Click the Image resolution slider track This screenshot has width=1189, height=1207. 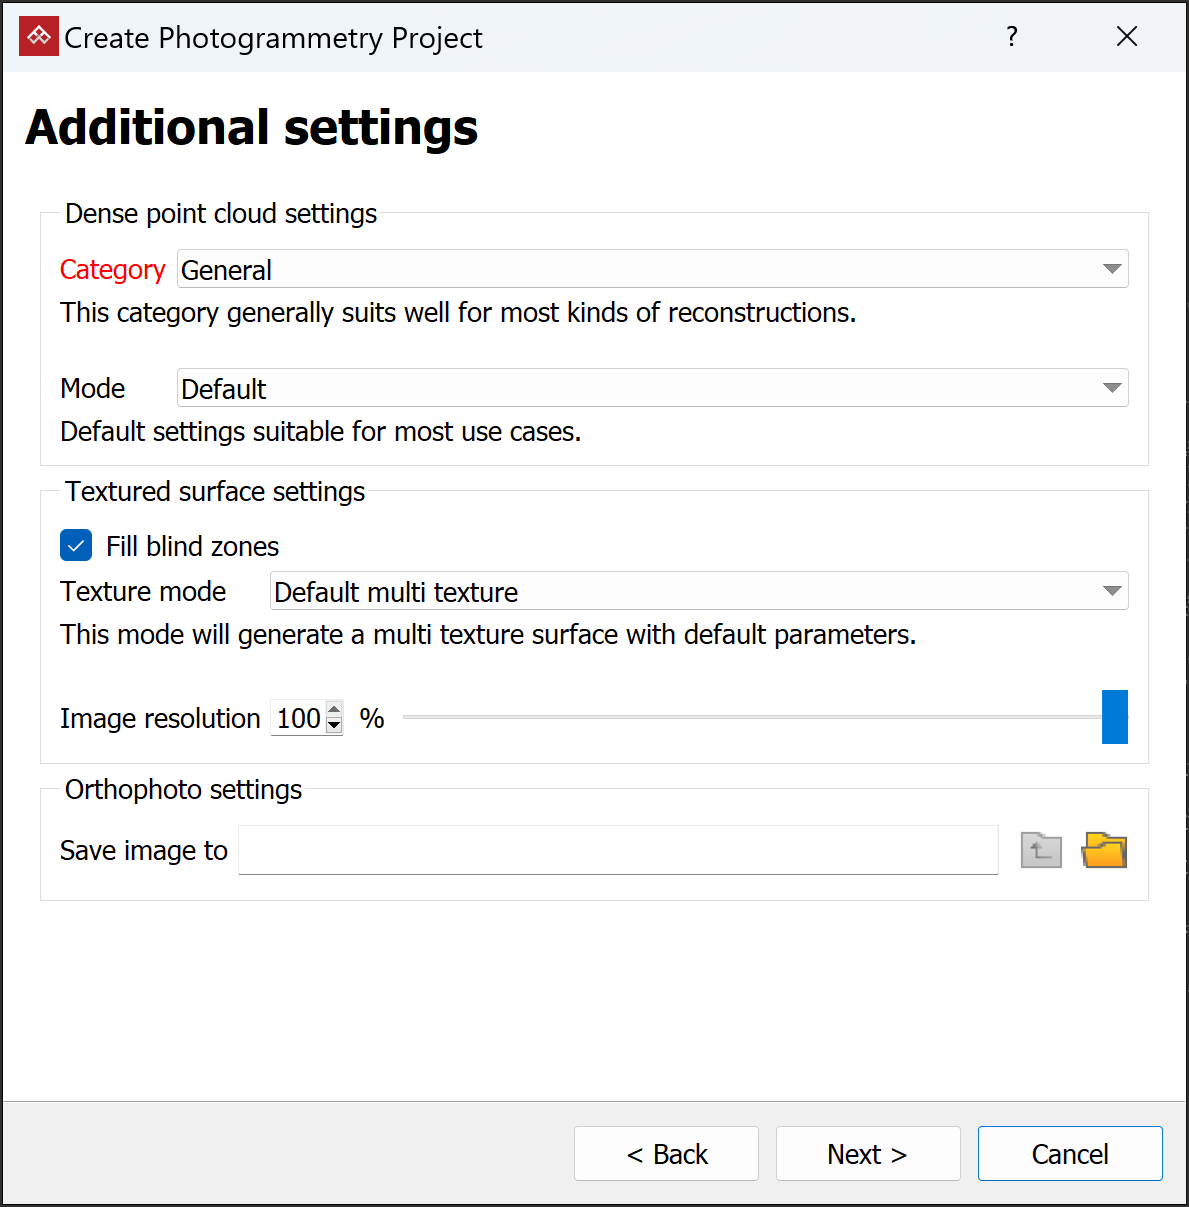point(750,717)
